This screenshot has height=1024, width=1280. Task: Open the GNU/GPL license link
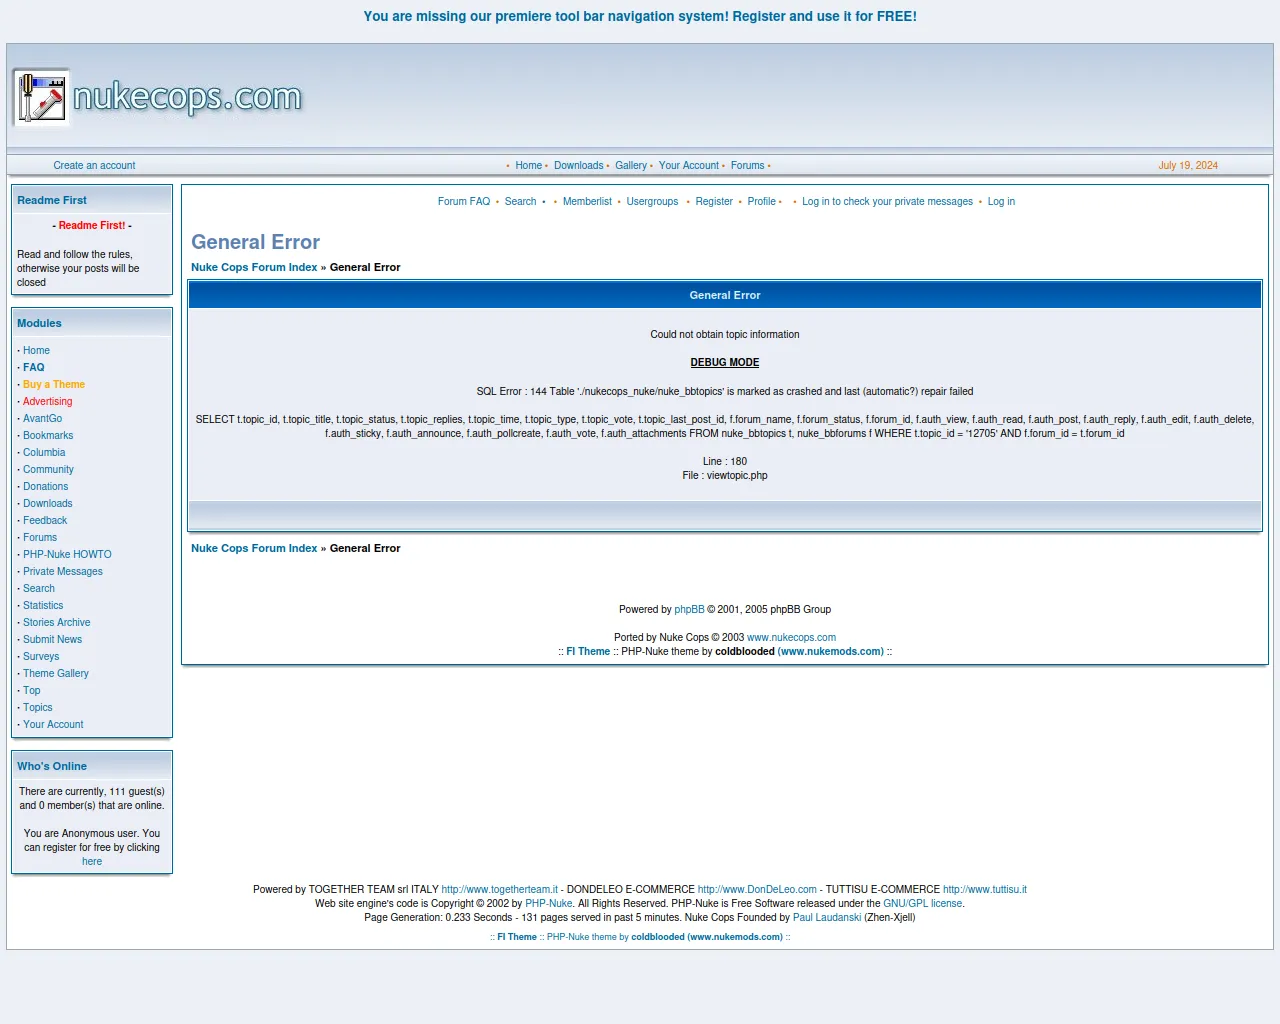click(x=922, y=904)
